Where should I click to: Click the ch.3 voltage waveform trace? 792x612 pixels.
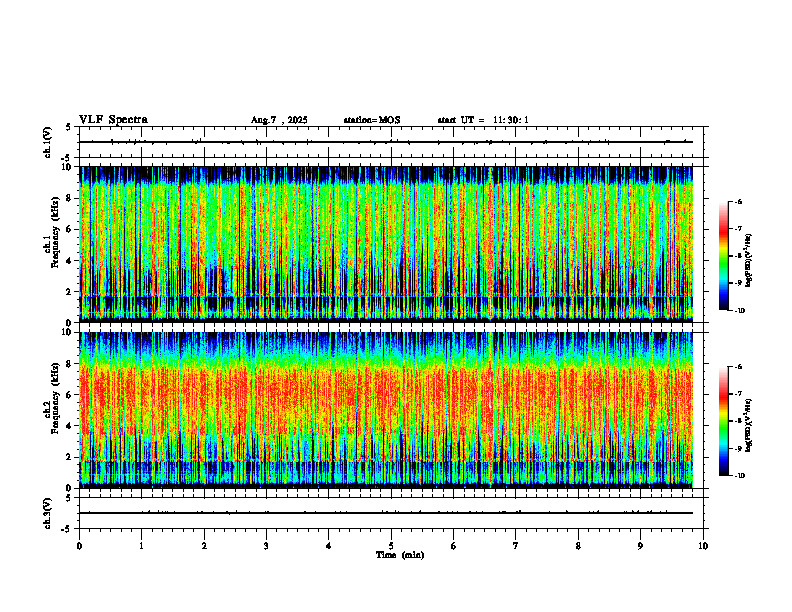pos(386,513)
